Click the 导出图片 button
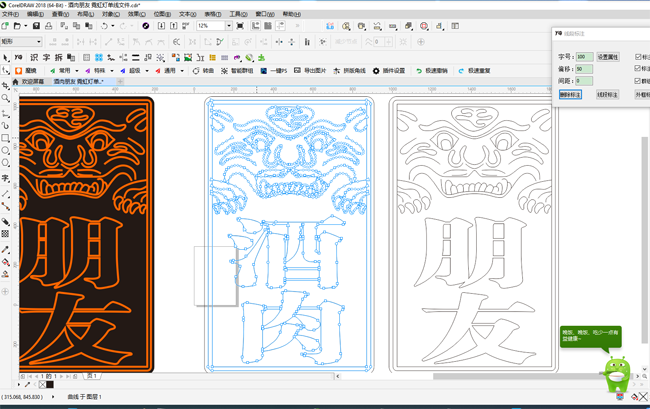 click(310, 71)
